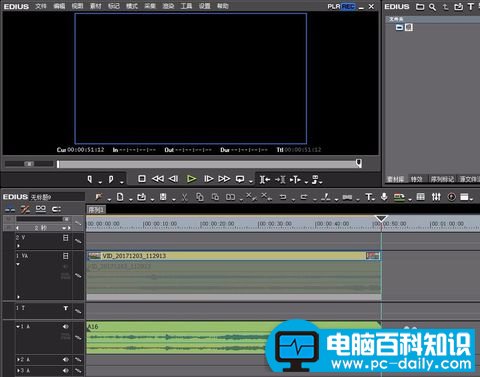Move to next edit point icon
Screen dimensions: 480x377
pyautogui.click(x=280, y=180)
